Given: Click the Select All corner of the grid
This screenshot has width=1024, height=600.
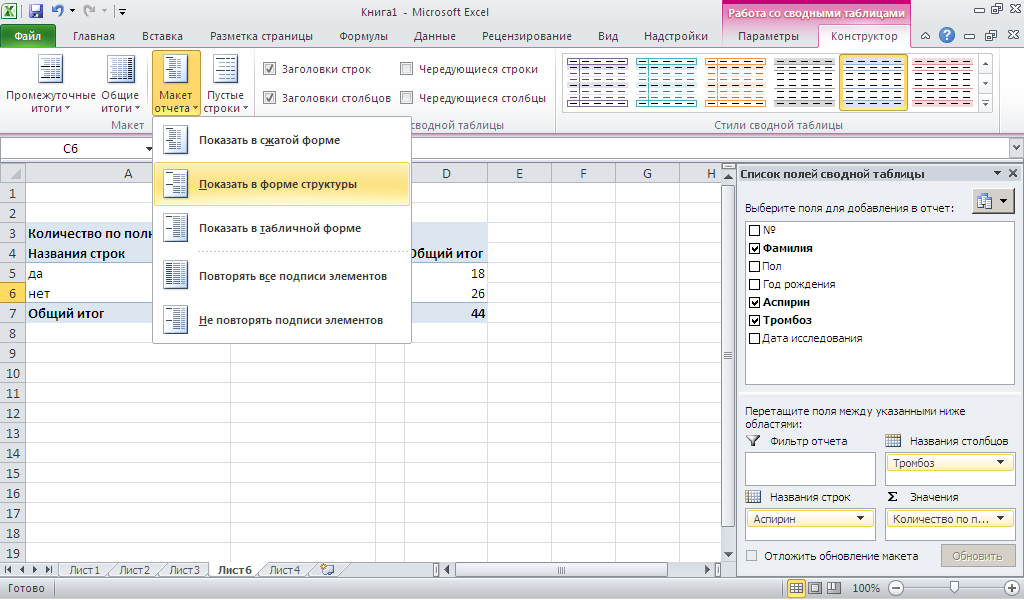Looking at the screenshot, I should pyautogui.click(x=12, y=174).
